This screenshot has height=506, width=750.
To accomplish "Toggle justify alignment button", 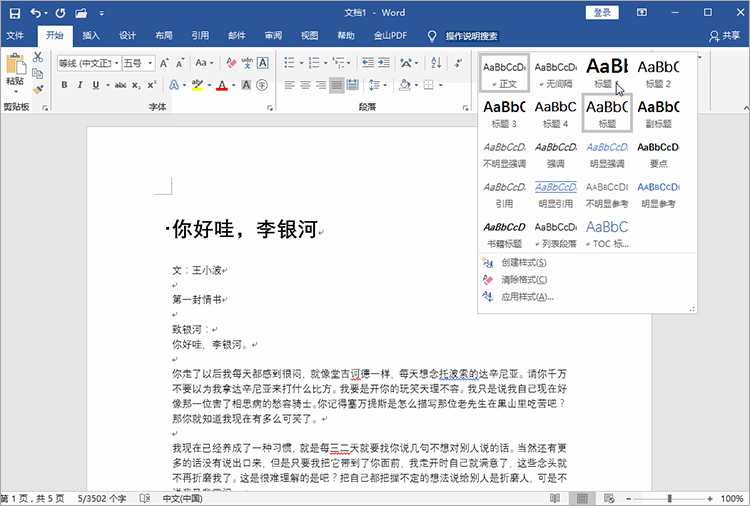I will (x=337, y=85).
